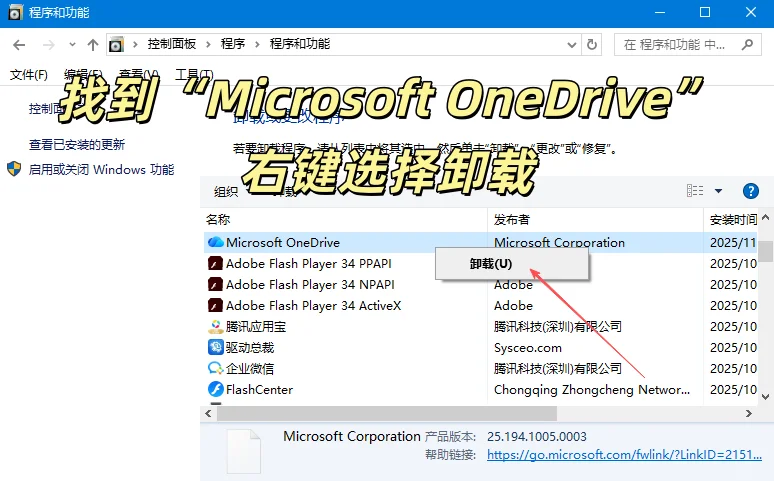Select the 企业微信 entry
The width and height of the screenshot is (774, 481).
(x=250, y=369)
